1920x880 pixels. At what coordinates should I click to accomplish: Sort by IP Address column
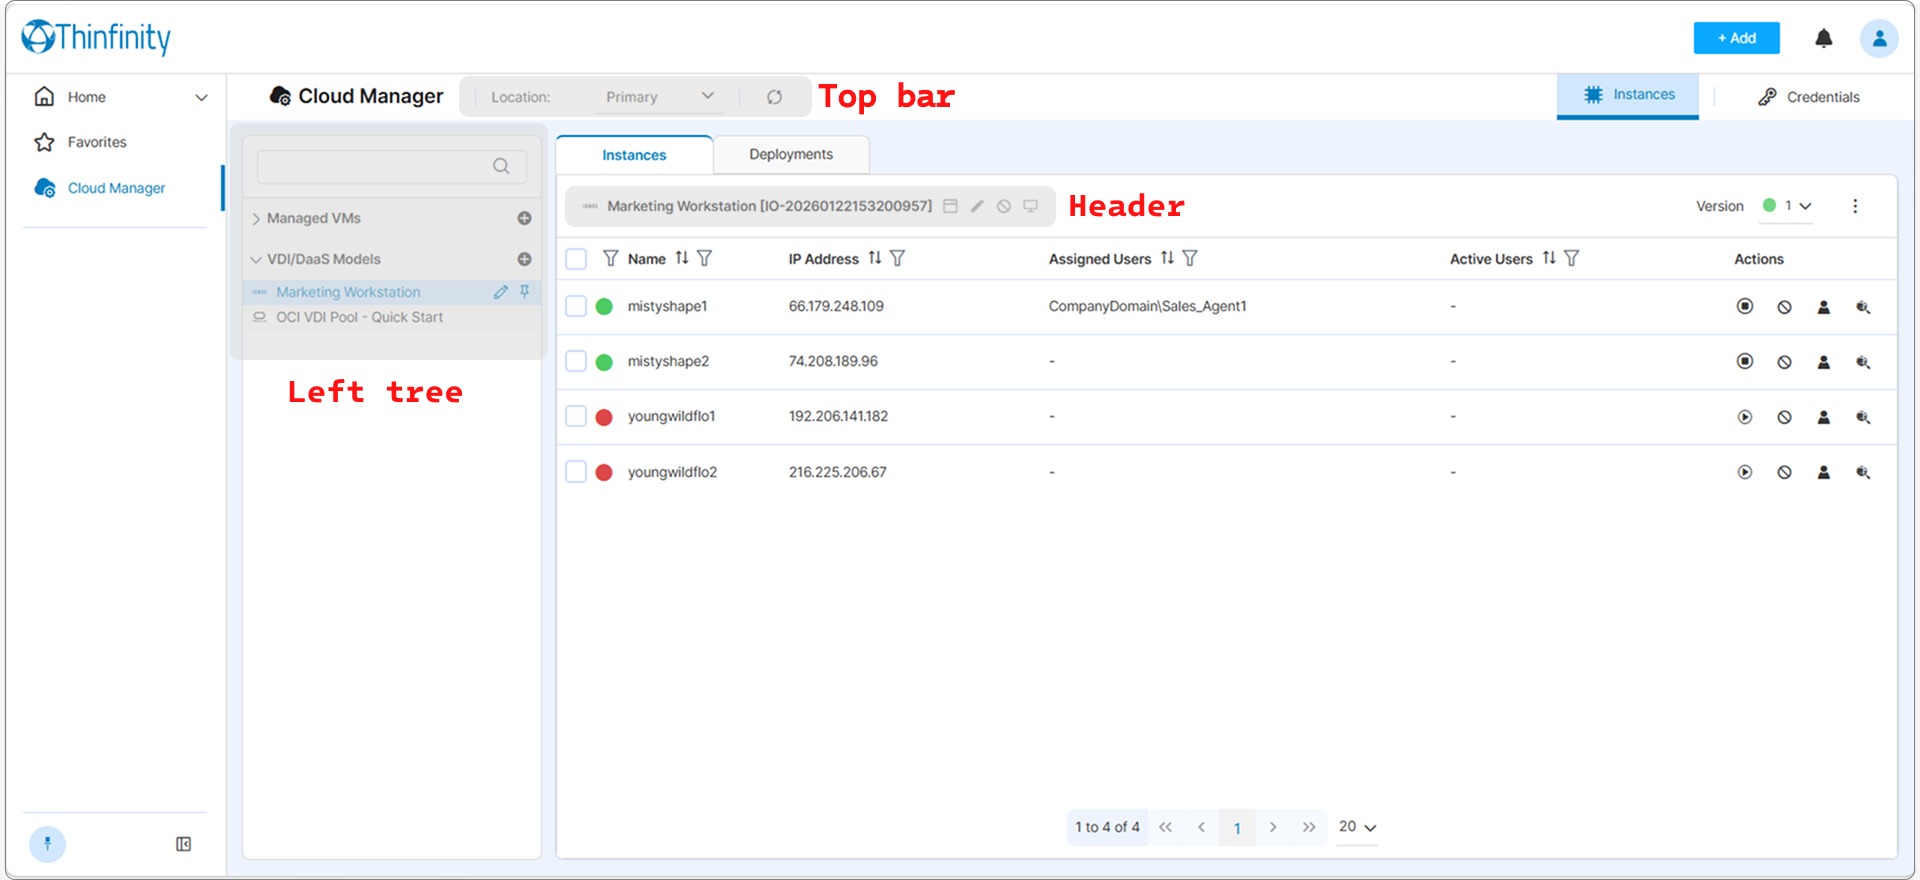coord(875,258)
